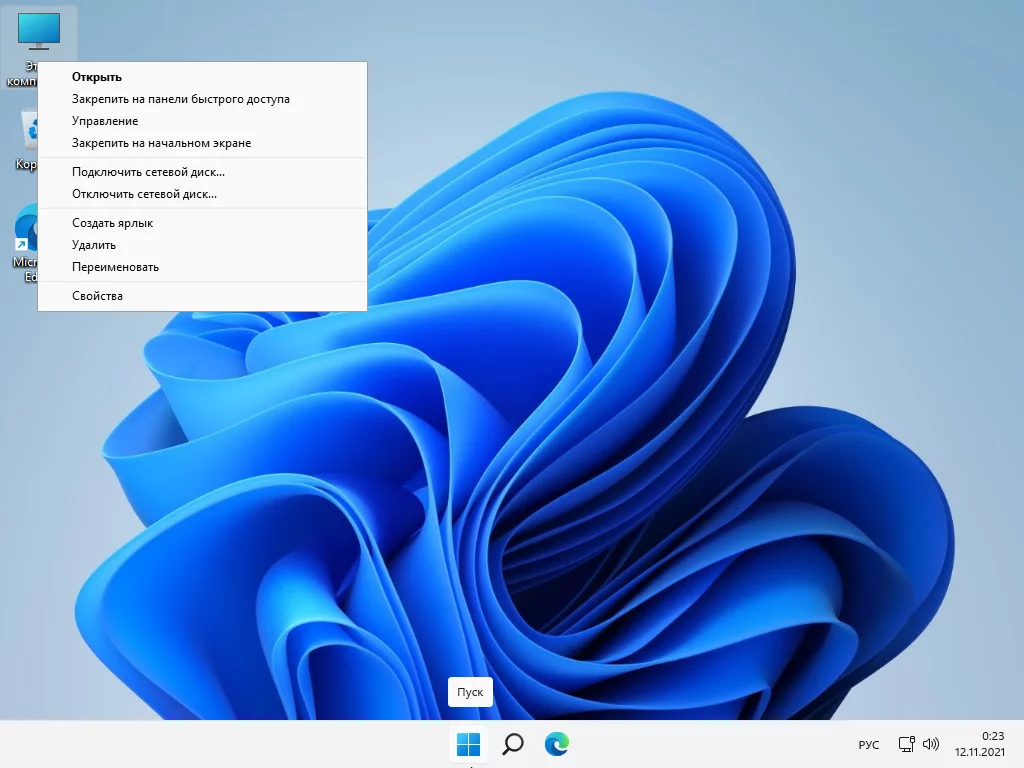
Task: Select "Удалить" in the context menu
Action: 94,245
